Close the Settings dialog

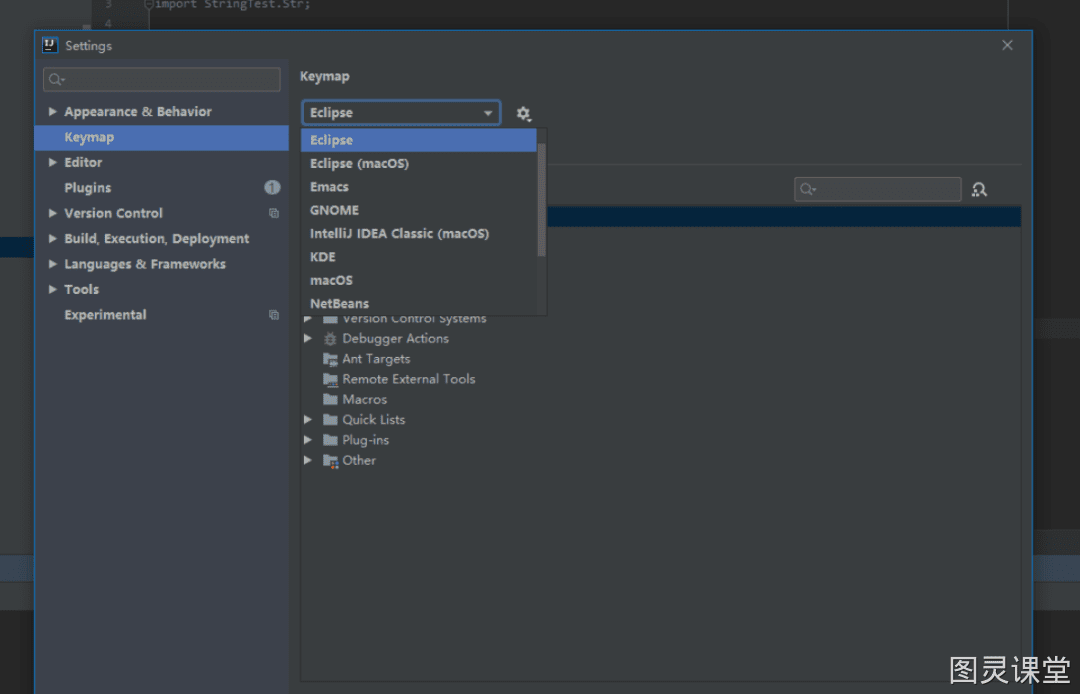tap(1007, 45)
